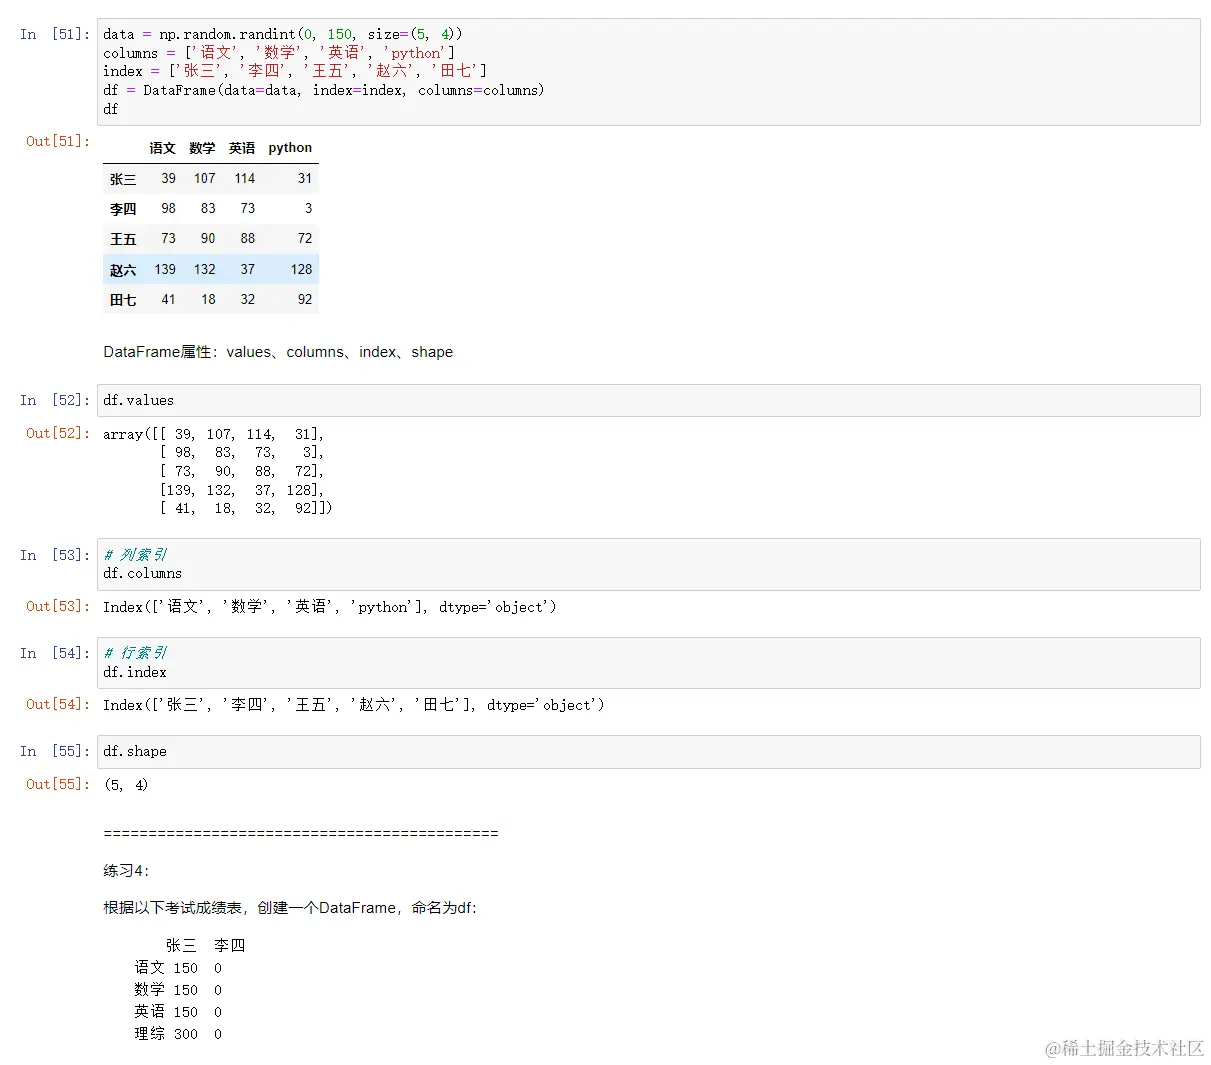Click the DataFrame属性 markdown description line
Screen dimensions: 1211x1065
[x=278, y=352]
